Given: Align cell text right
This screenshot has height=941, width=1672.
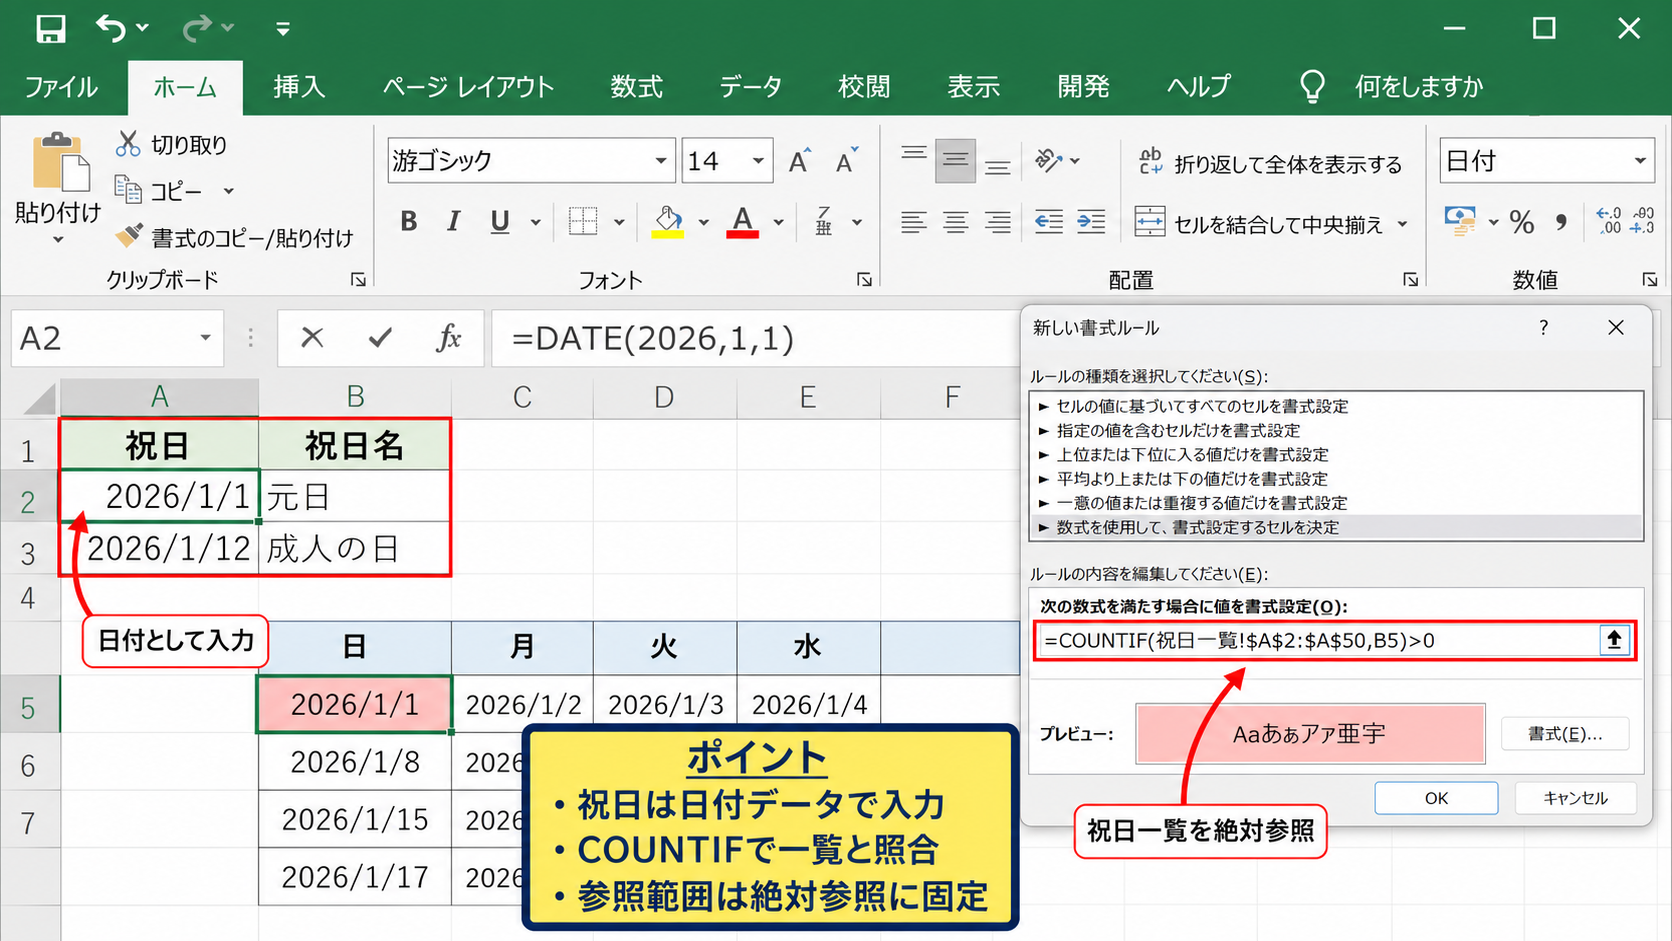Looking at the screenshot, I should point(997,222).
